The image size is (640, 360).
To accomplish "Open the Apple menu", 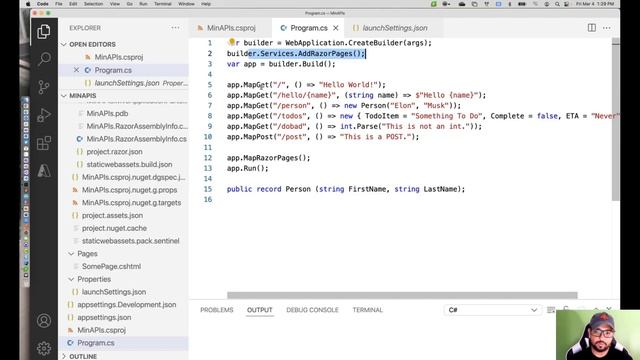I will (28, 4).
